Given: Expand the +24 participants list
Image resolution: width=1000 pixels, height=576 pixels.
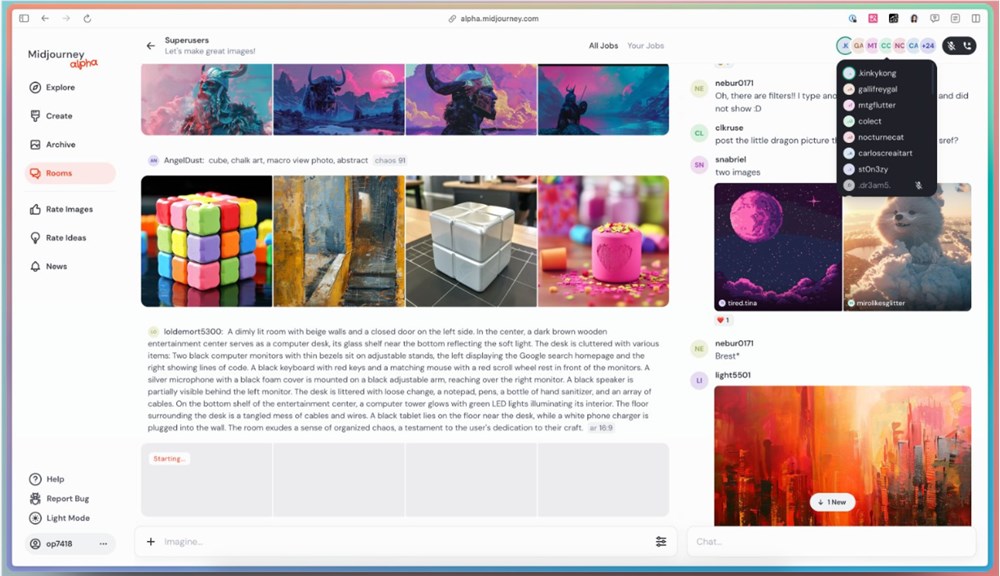Looking at the screenshot, I should click(x=928, y=46).
